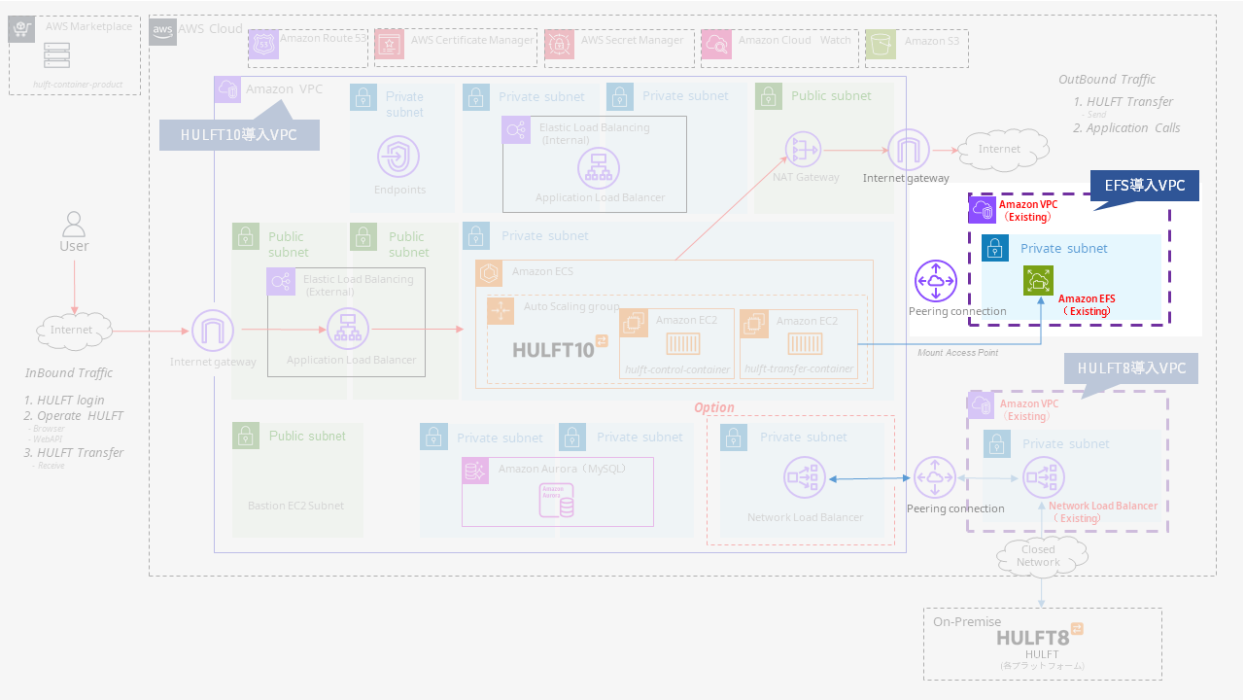Click the internal Application Load Balancer icon
Image resolution: width=1244 pixels, height=700 pixels.
(599, 168)
